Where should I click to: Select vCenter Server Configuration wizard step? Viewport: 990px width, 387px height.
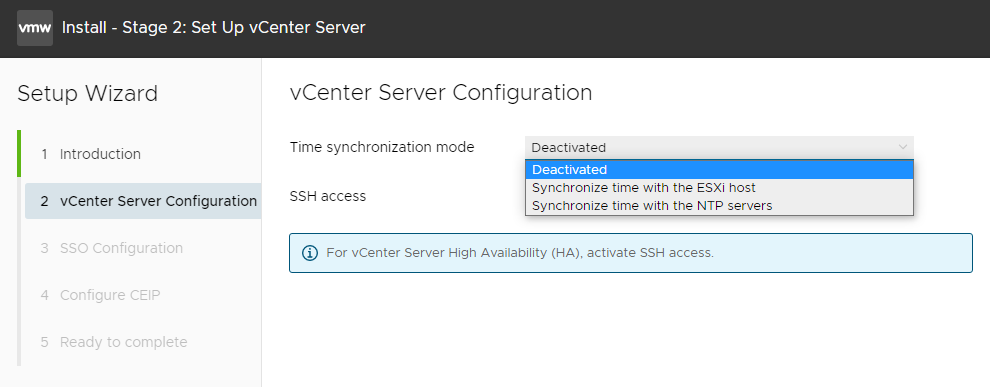(x=143, y=201)
